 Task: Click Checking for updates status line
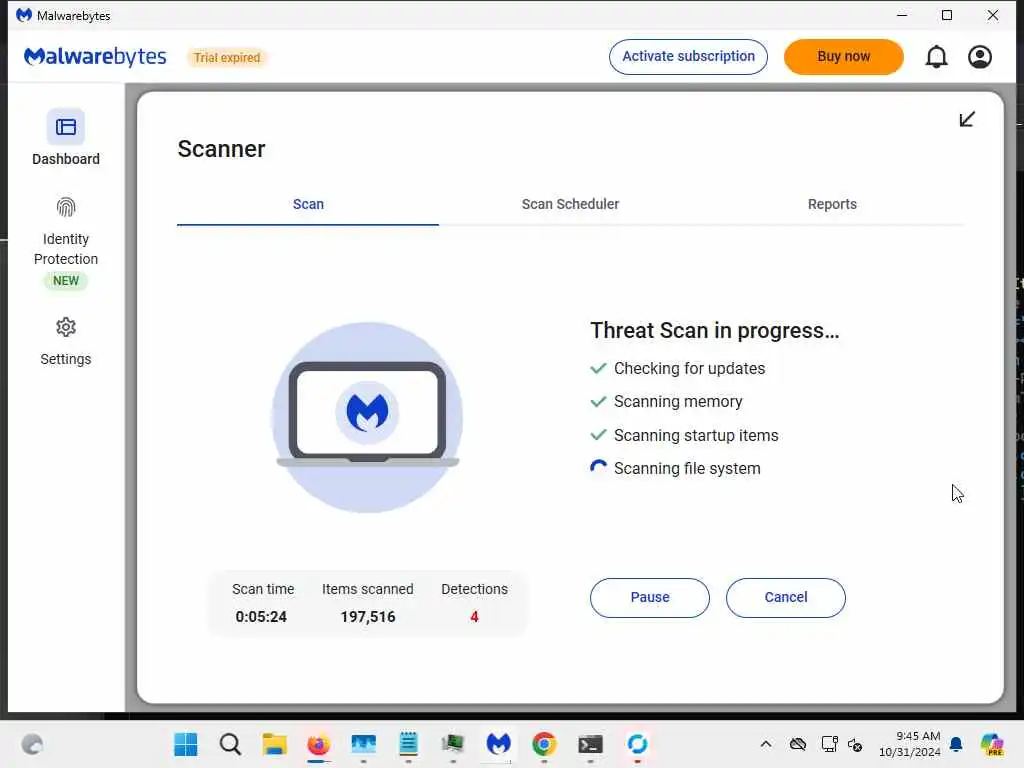pyautogui.click(x=677, y=368)
